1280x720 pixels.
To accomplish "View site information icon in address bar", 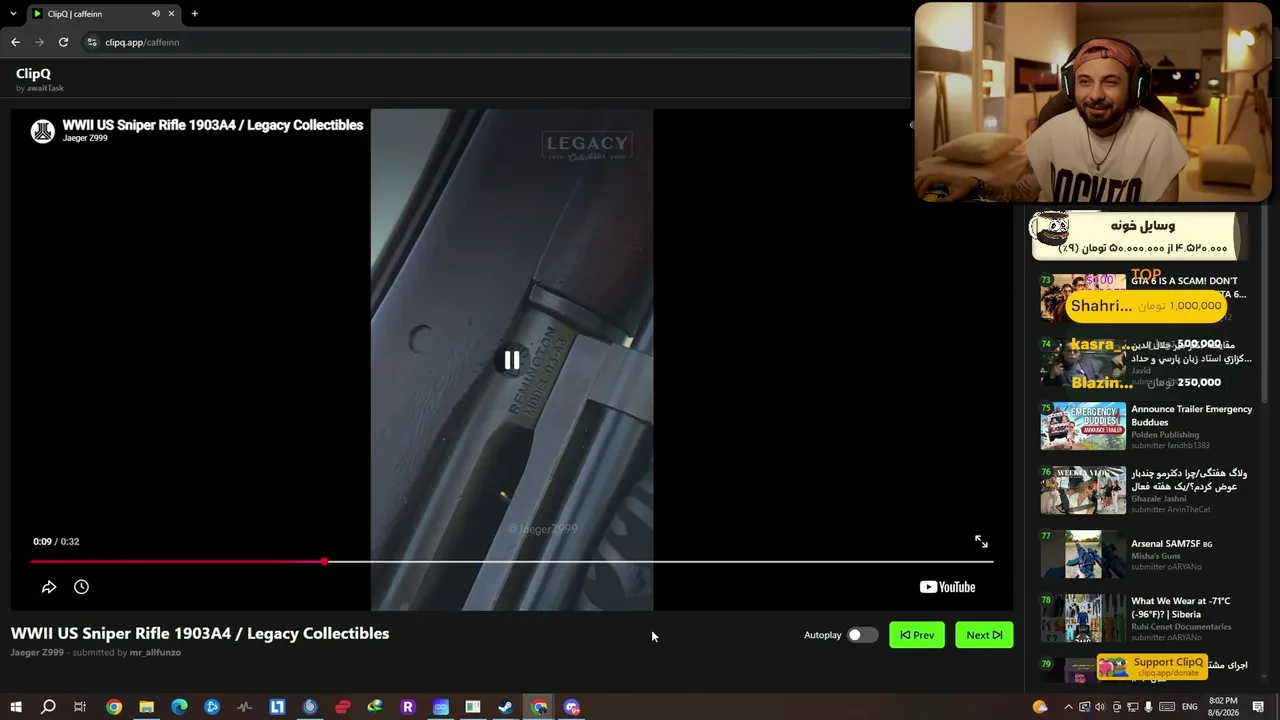I will point(92,42).
